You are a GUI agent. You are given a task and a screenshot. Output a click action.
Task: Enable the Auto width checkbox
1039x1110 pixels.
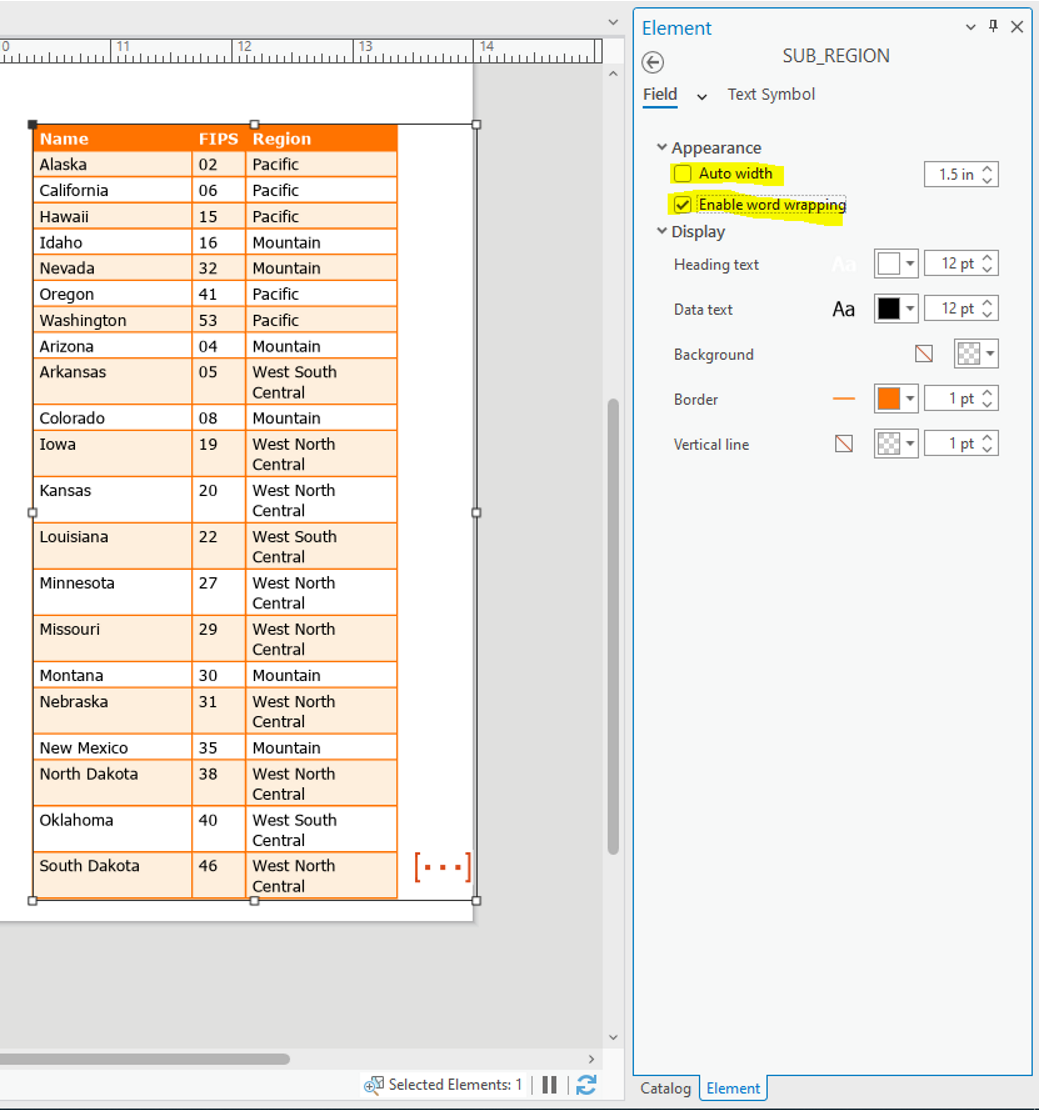click(x=684, y=173)
